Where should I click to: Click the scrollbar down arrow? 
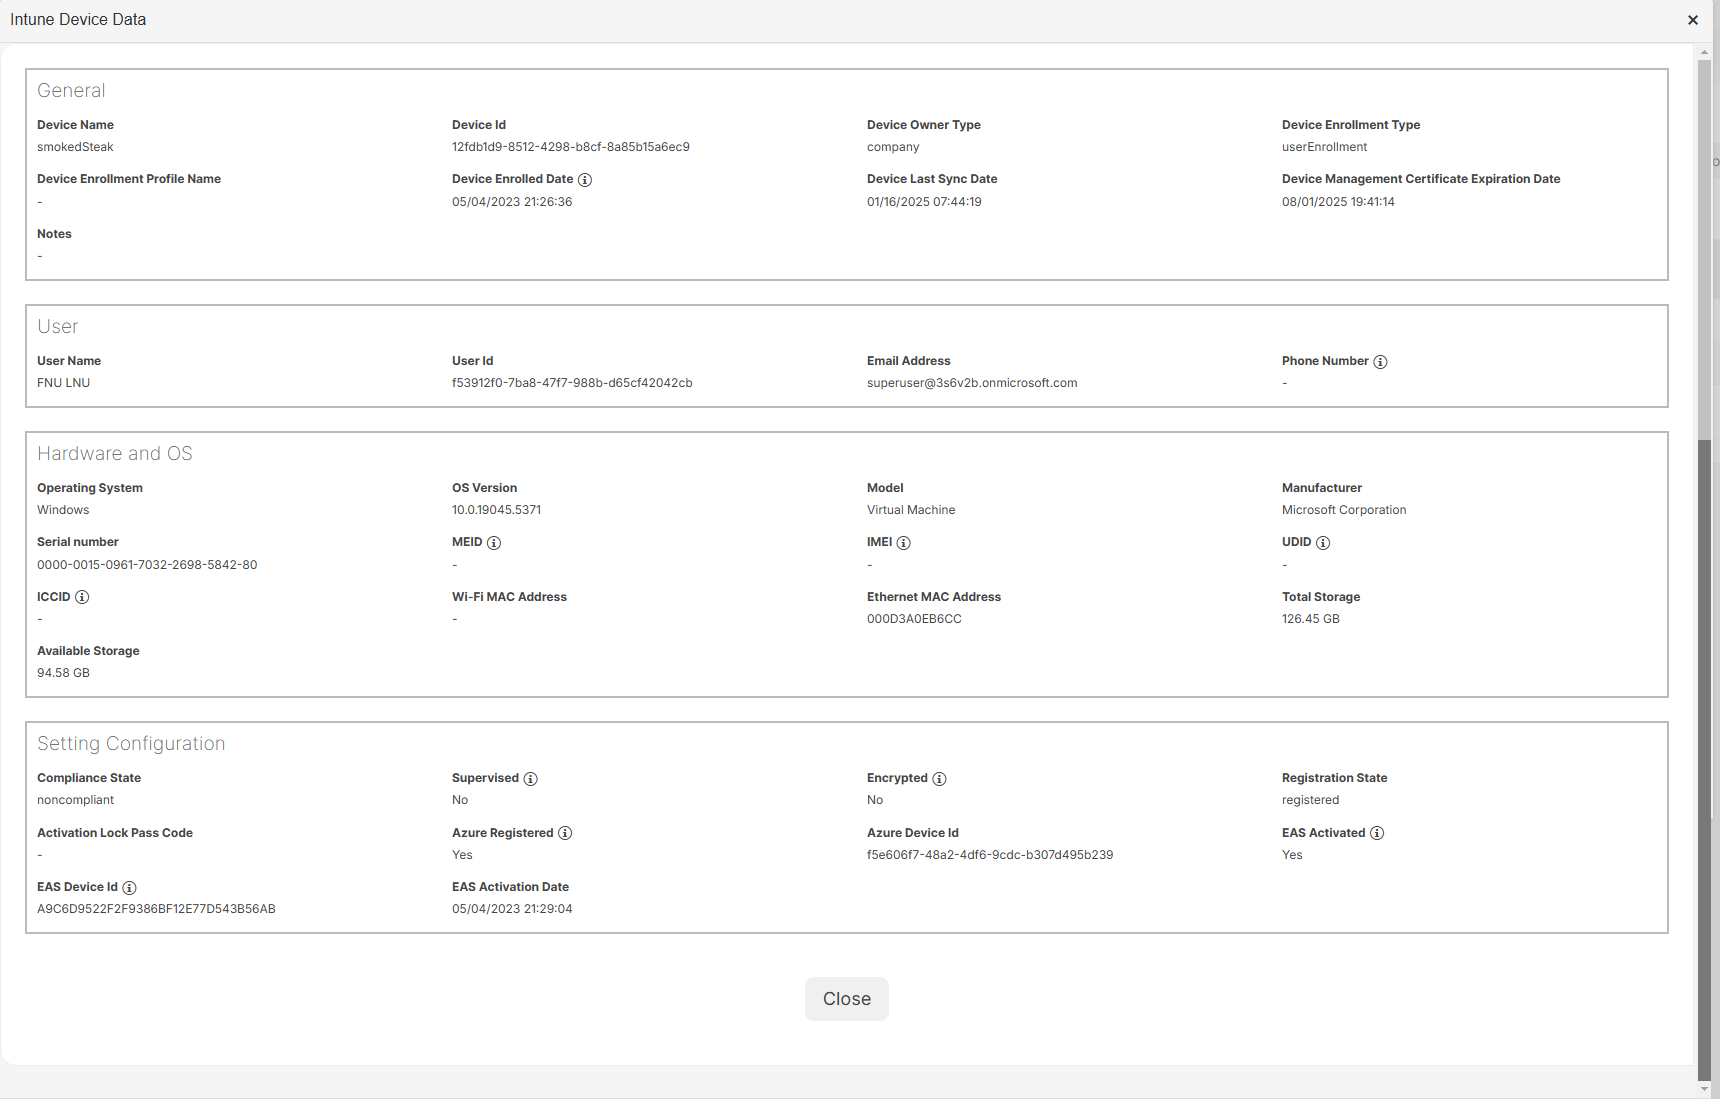pyautogui.click(x=1705, y=1089)
